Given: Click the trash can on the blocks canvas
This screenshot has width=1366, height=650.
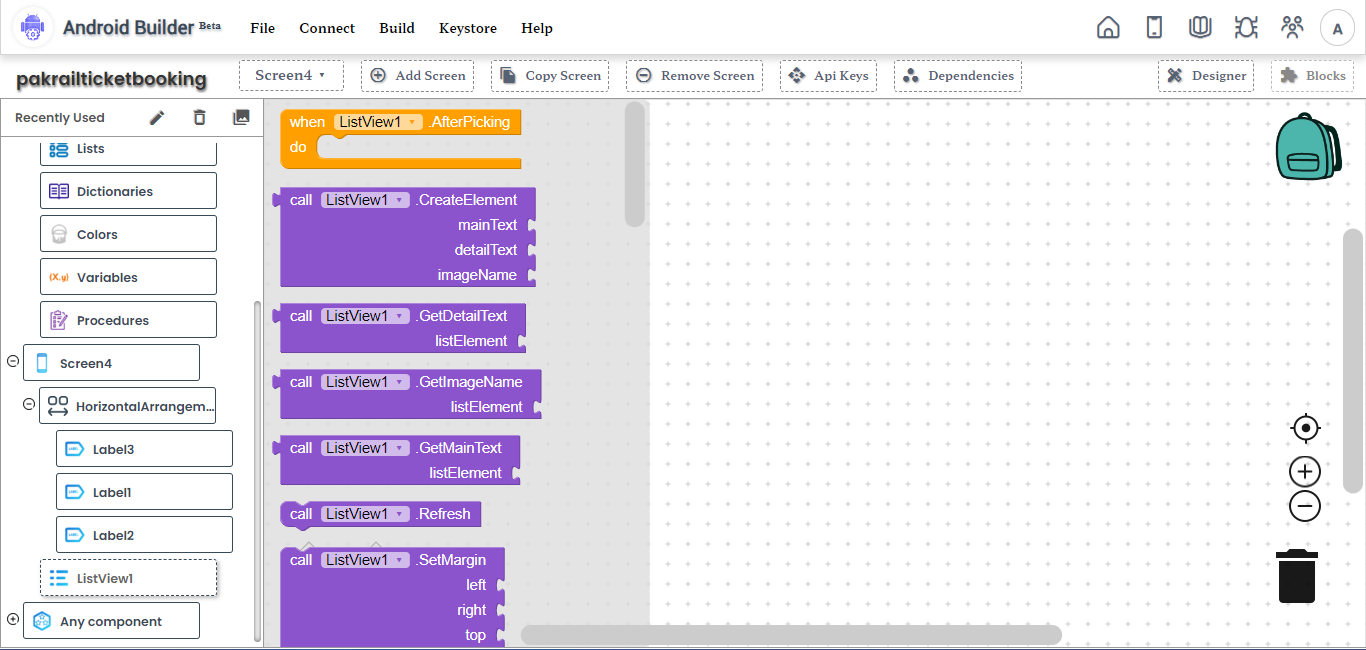Looking at the screenshot, I should click(1296, 576).
